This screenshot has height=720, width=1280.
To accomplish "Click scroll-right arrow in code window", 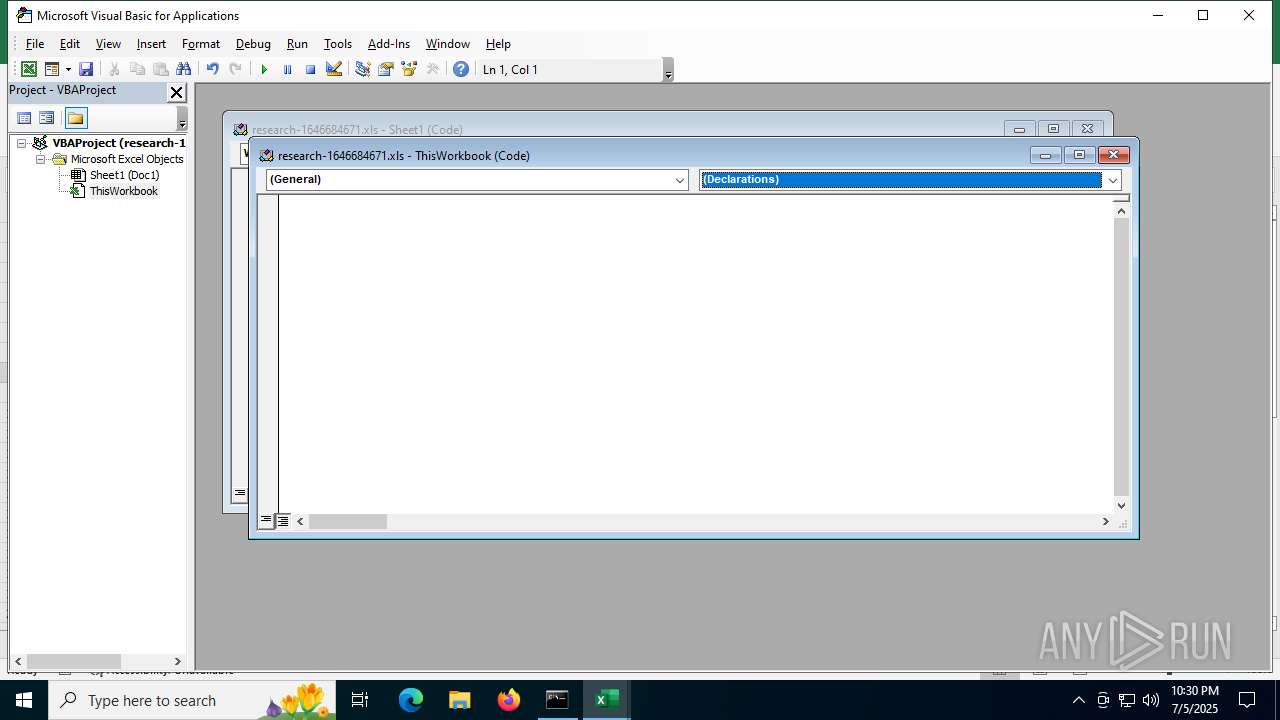I will (1105, 521).
